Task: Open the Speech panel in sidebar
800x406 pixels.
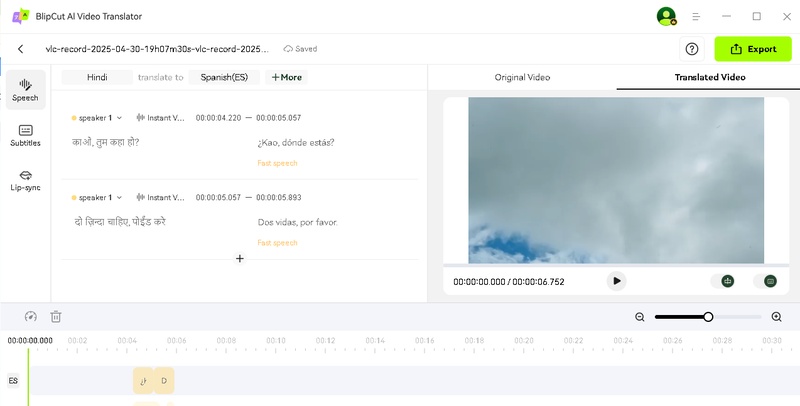Action: (x=25, y=90)
